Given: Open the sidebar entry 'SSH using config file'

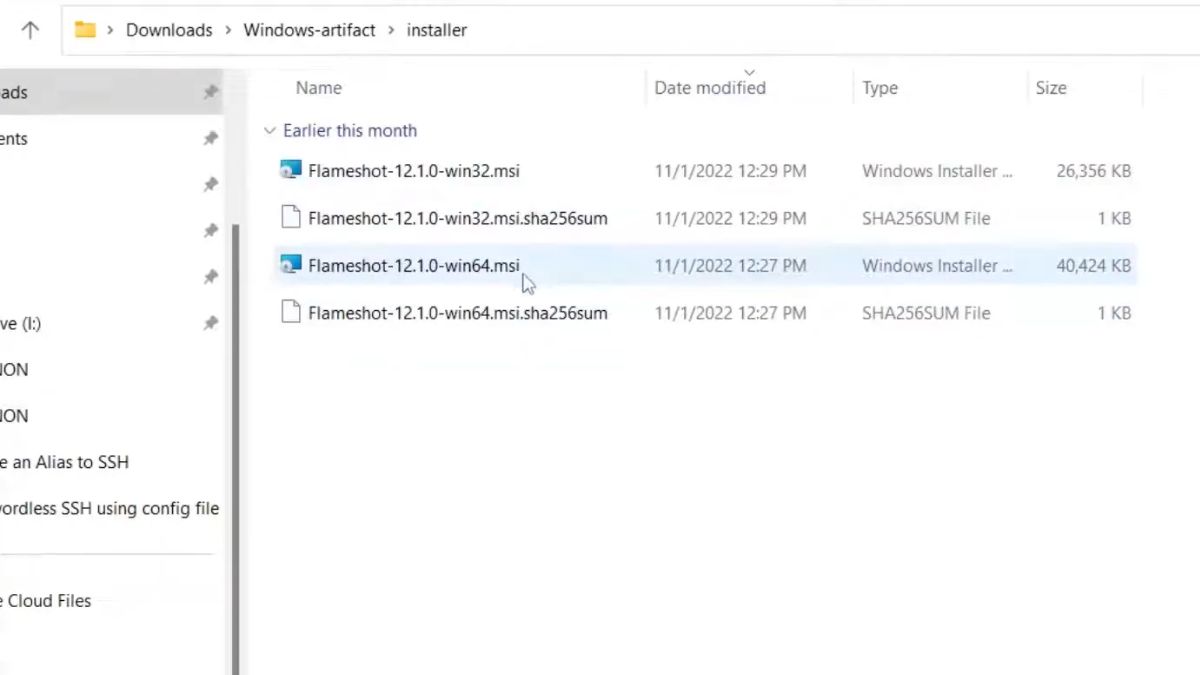Looking at the screenshot, I should click(109, 508).
